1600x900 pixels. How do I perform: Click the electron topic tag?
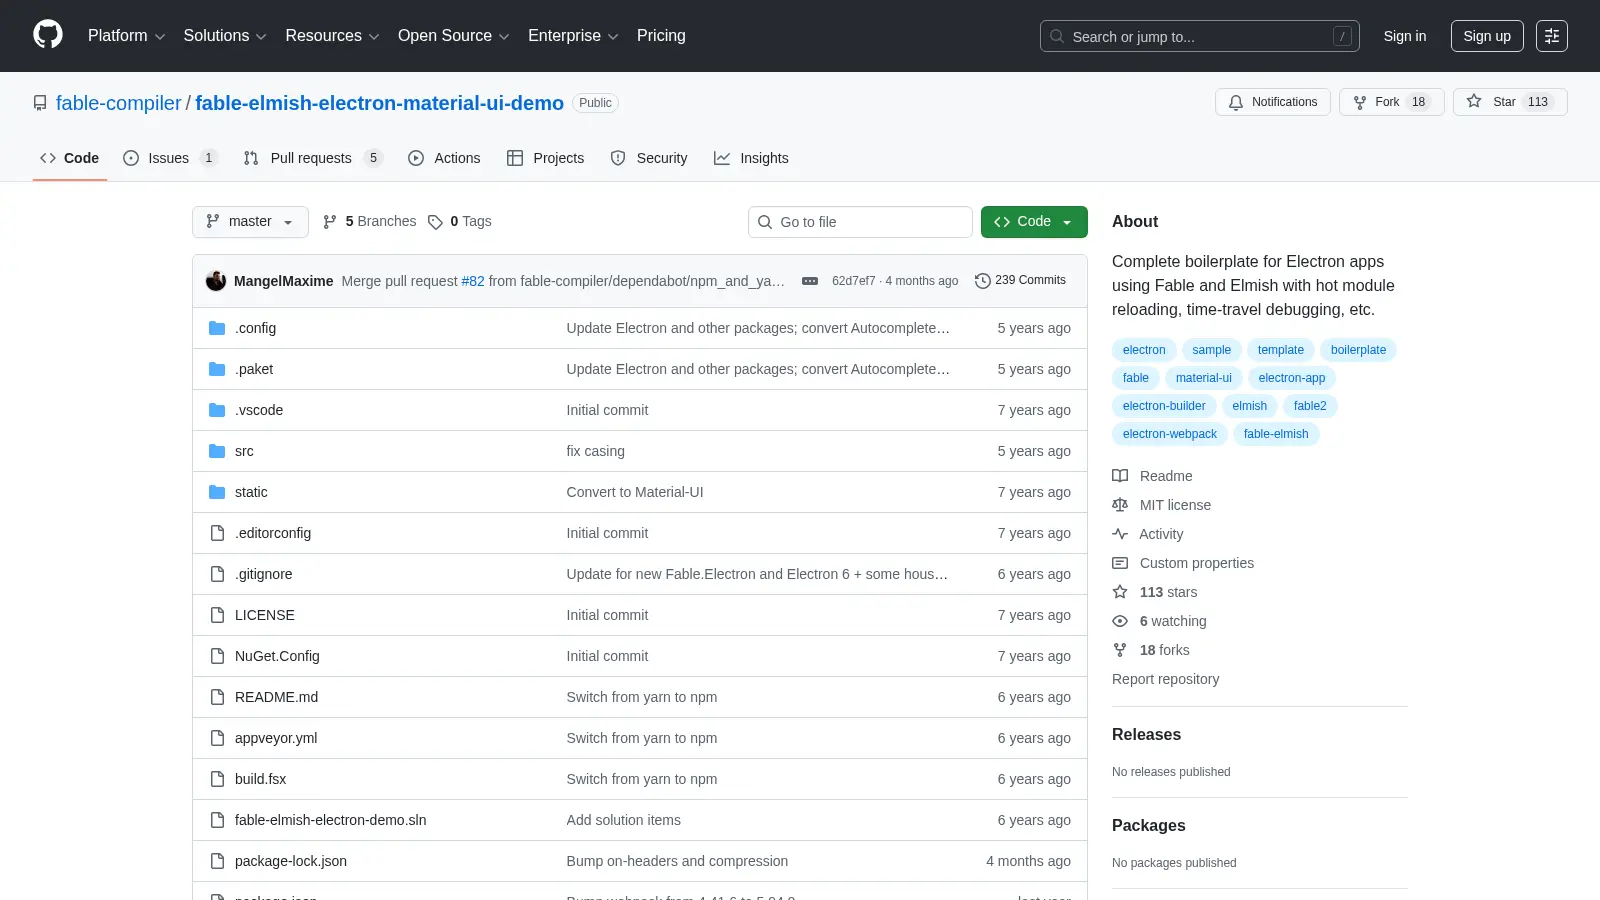(1144, 350)
